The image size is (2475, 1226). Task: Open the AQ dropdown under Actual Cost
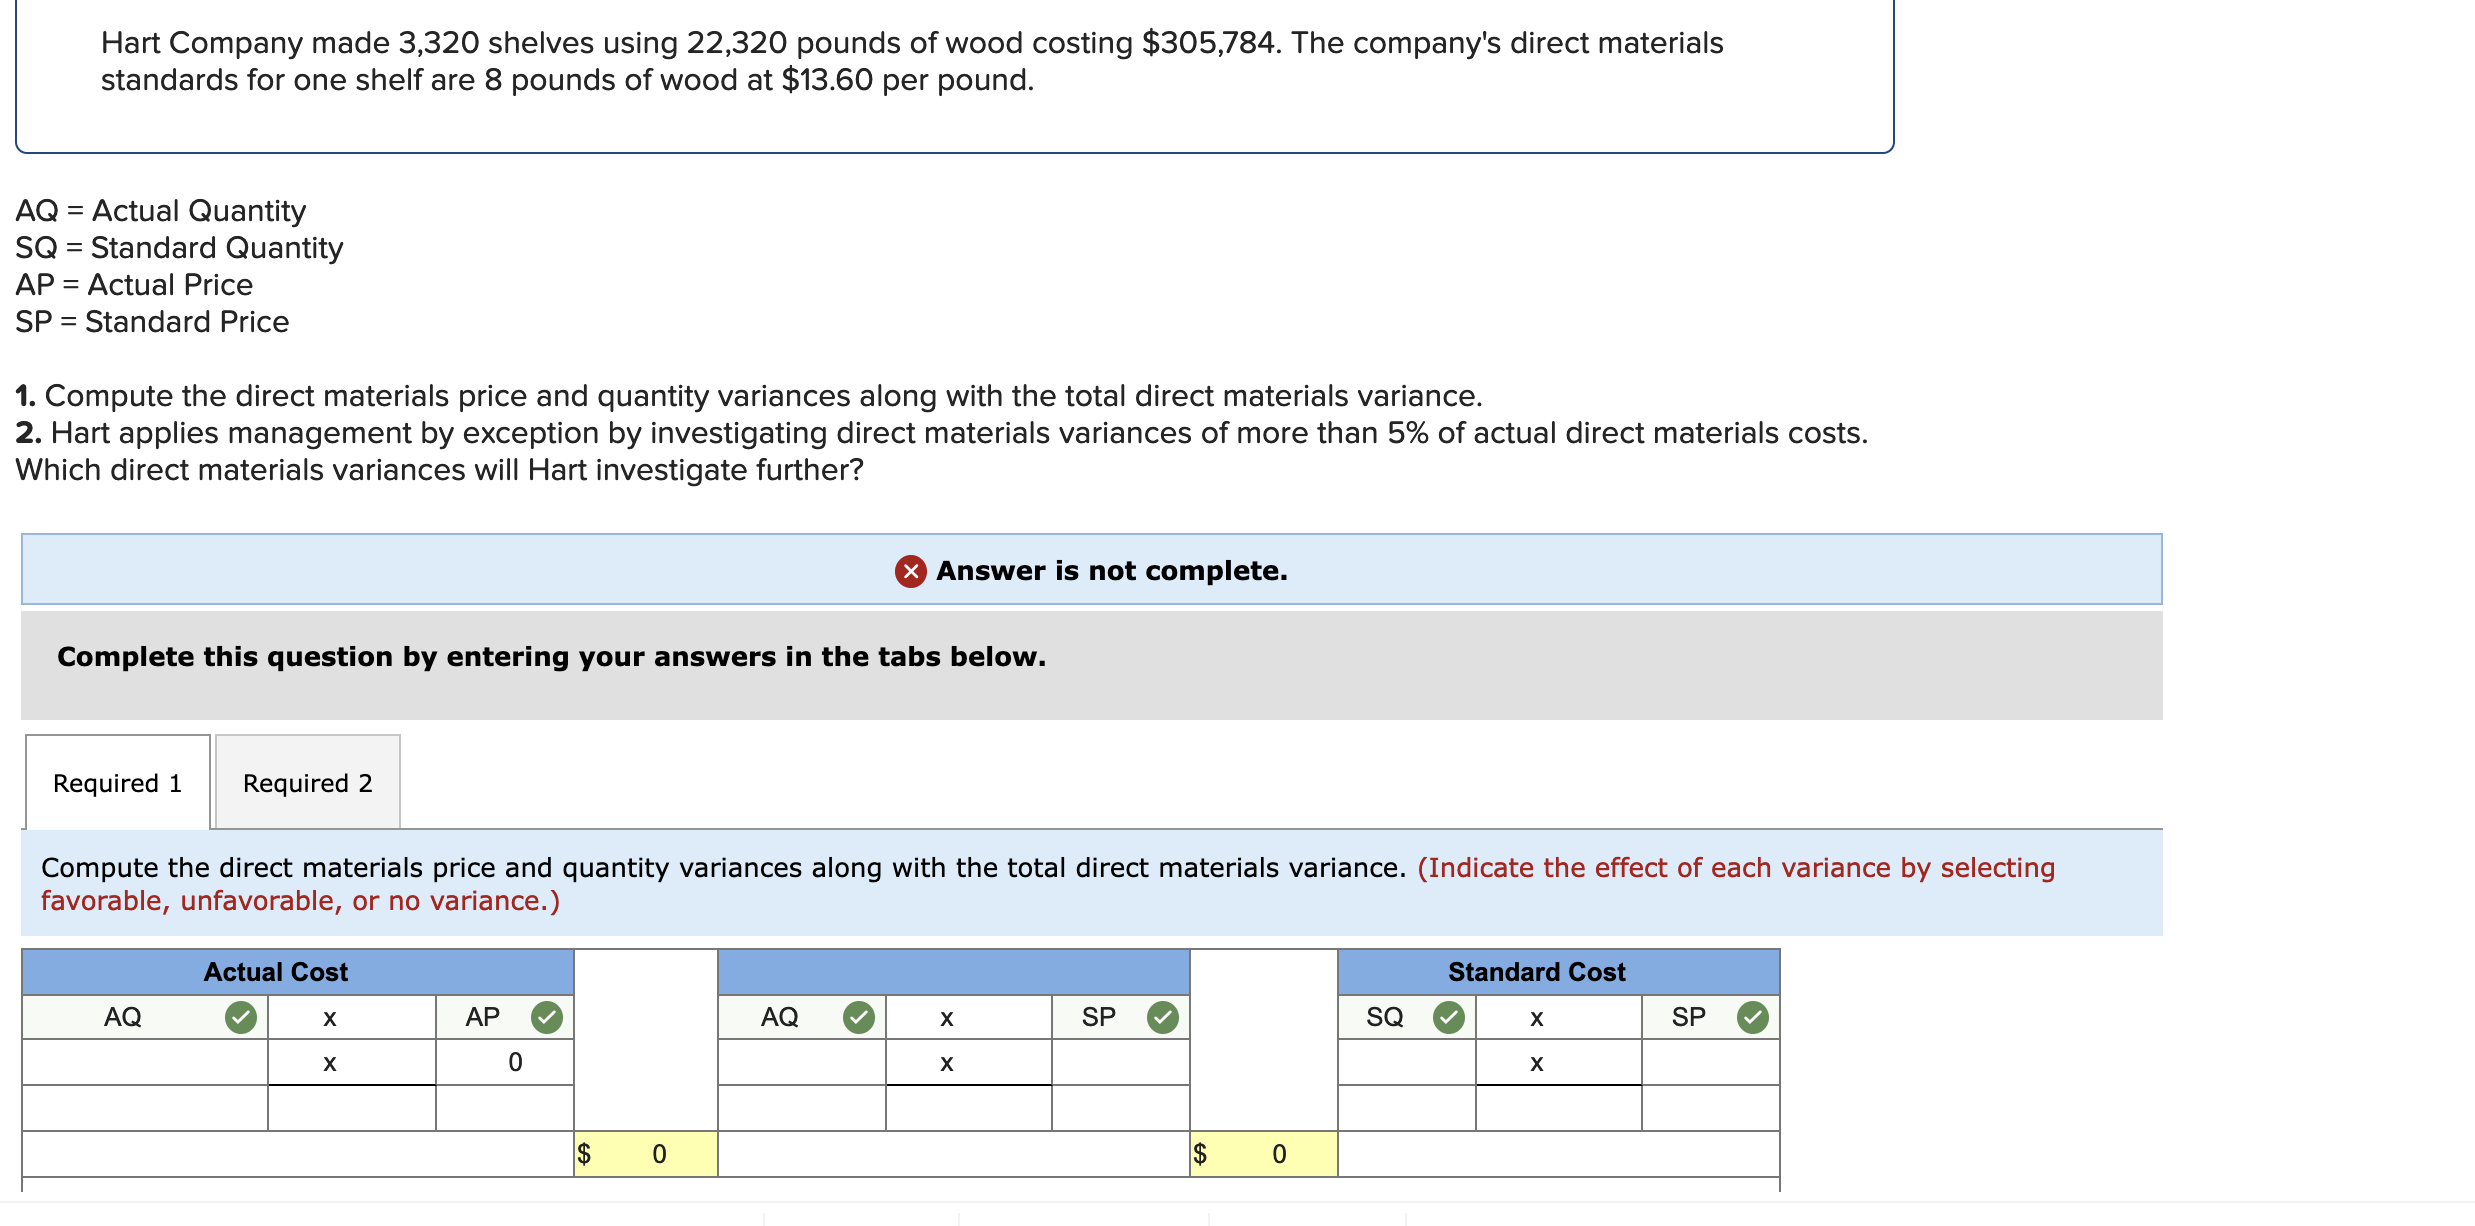point(123,1017)
